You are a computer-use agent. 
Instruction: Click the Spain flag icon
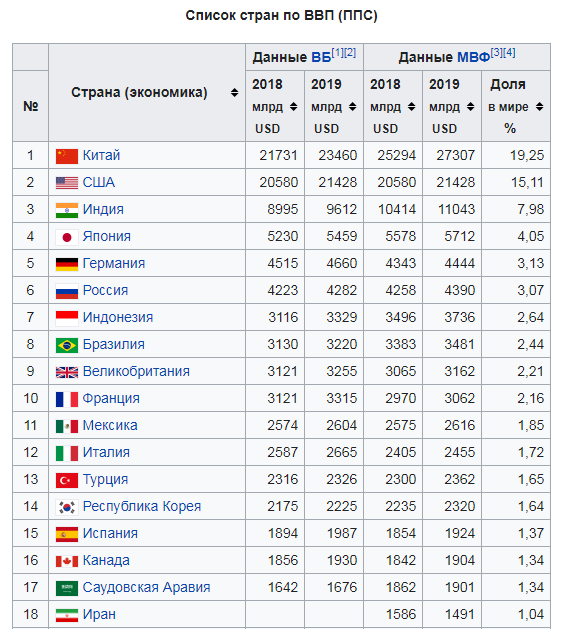coord(67,534)
